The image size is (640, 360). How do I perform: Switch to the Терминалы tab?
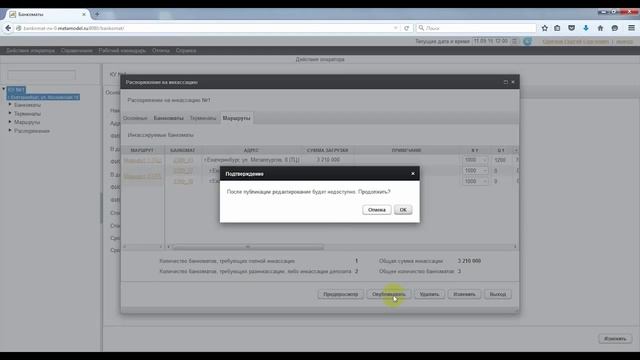(x=203, y=118)
